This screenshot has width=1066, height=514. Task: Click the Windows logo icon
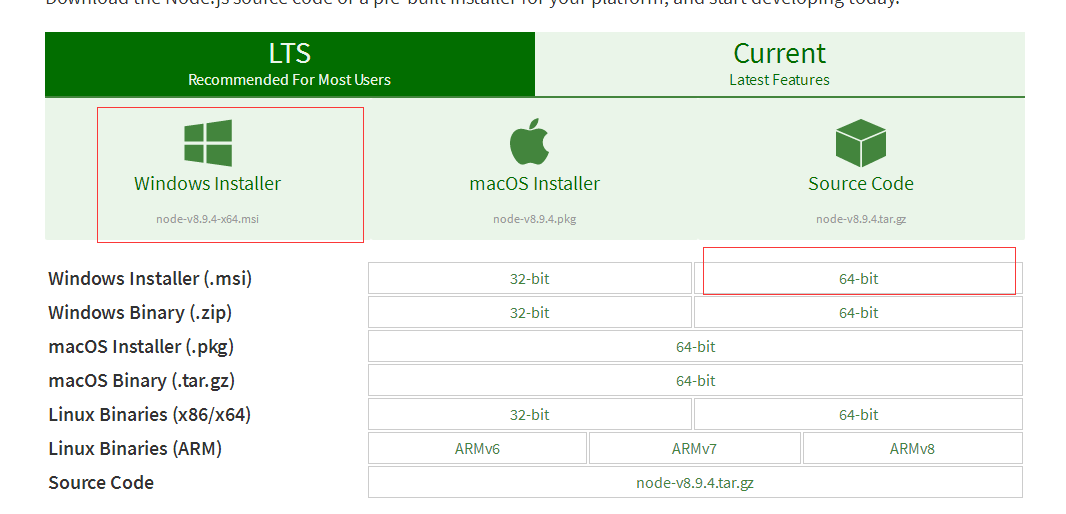(x=208, y=143)
